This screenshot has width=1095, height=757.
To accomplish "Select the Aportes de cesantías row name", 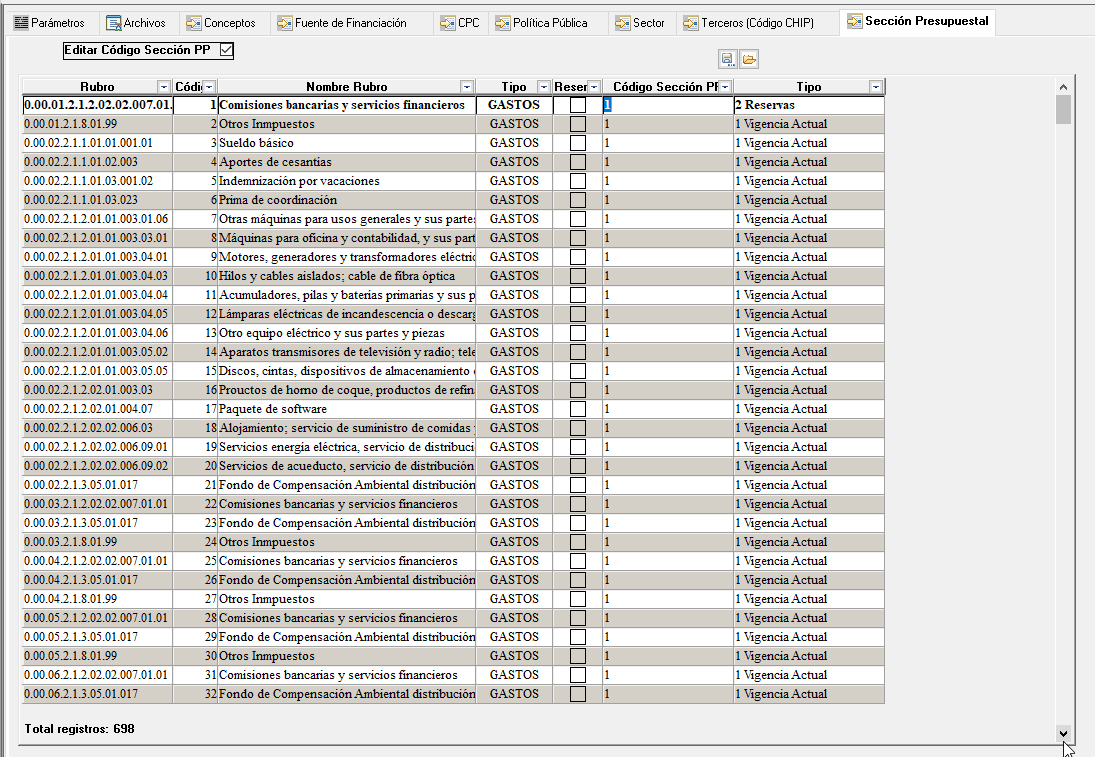I will tap(275, 162).
